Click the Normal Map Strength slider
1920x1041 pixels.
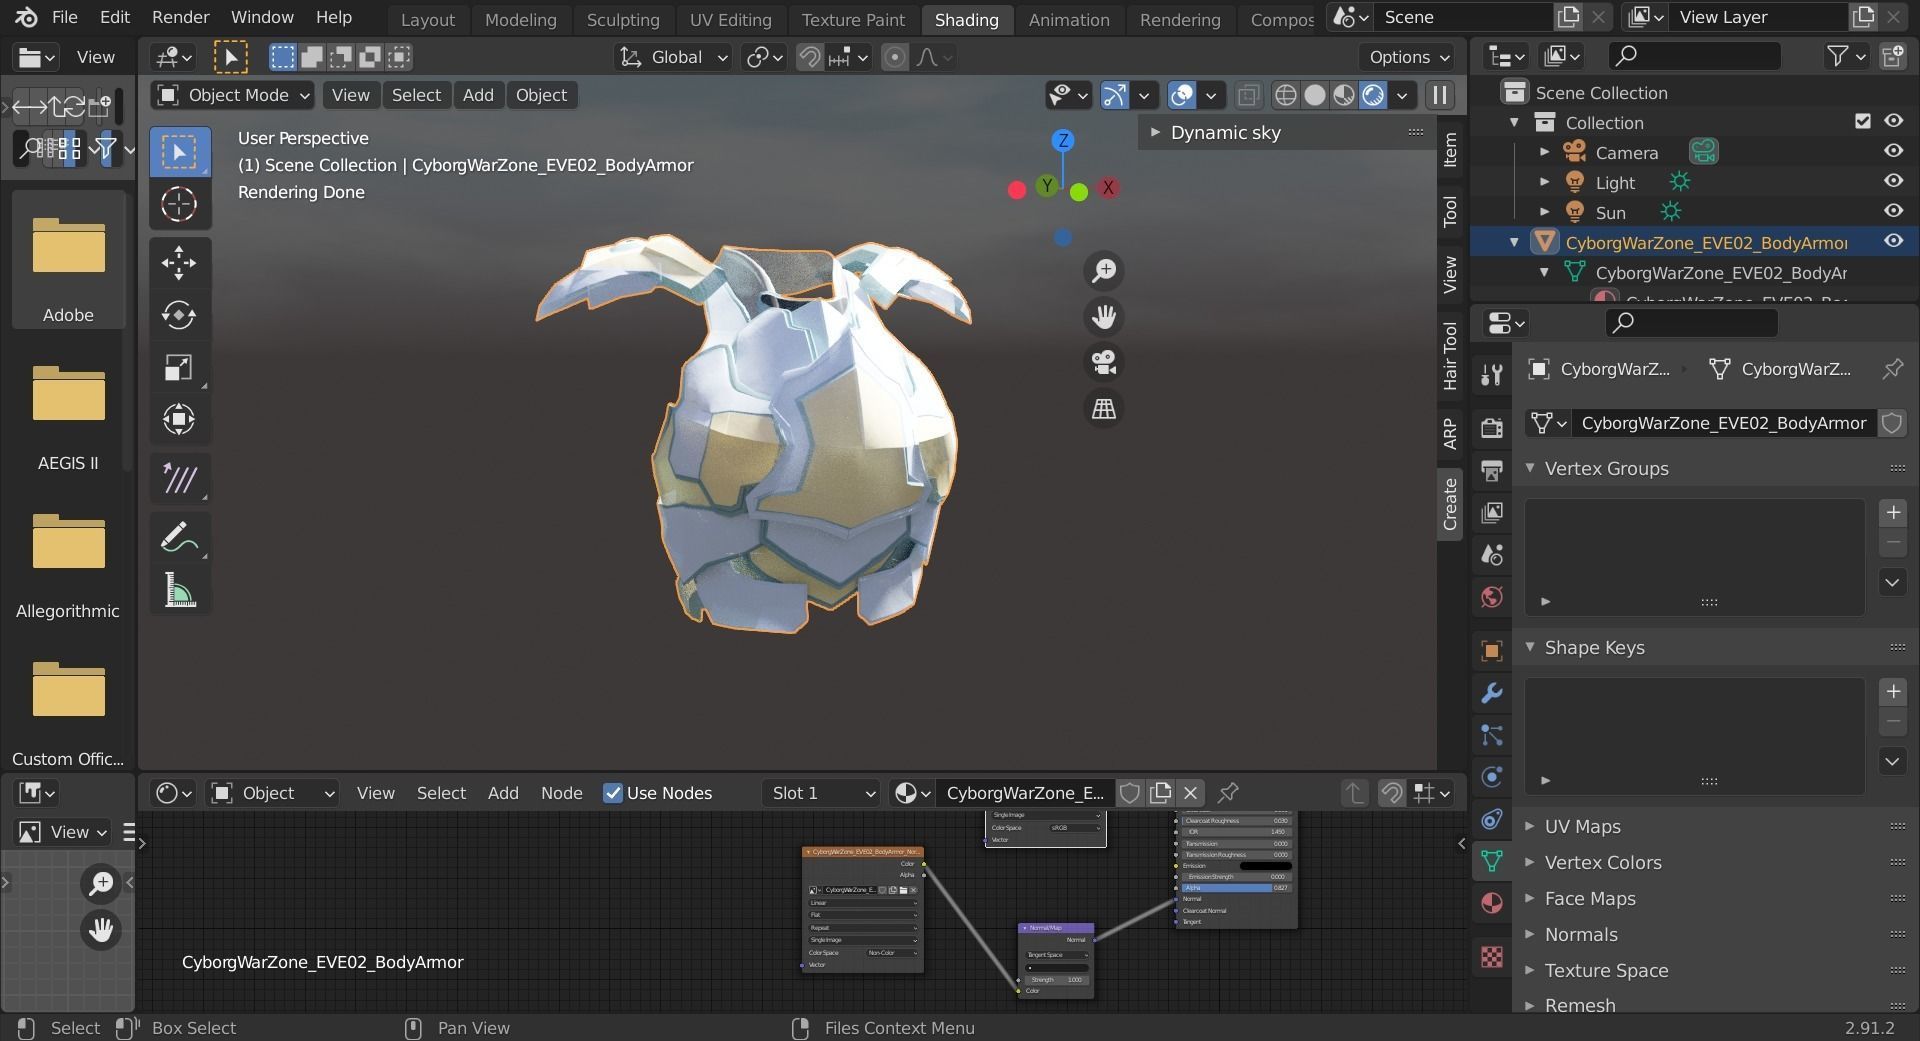(1056, 980)
